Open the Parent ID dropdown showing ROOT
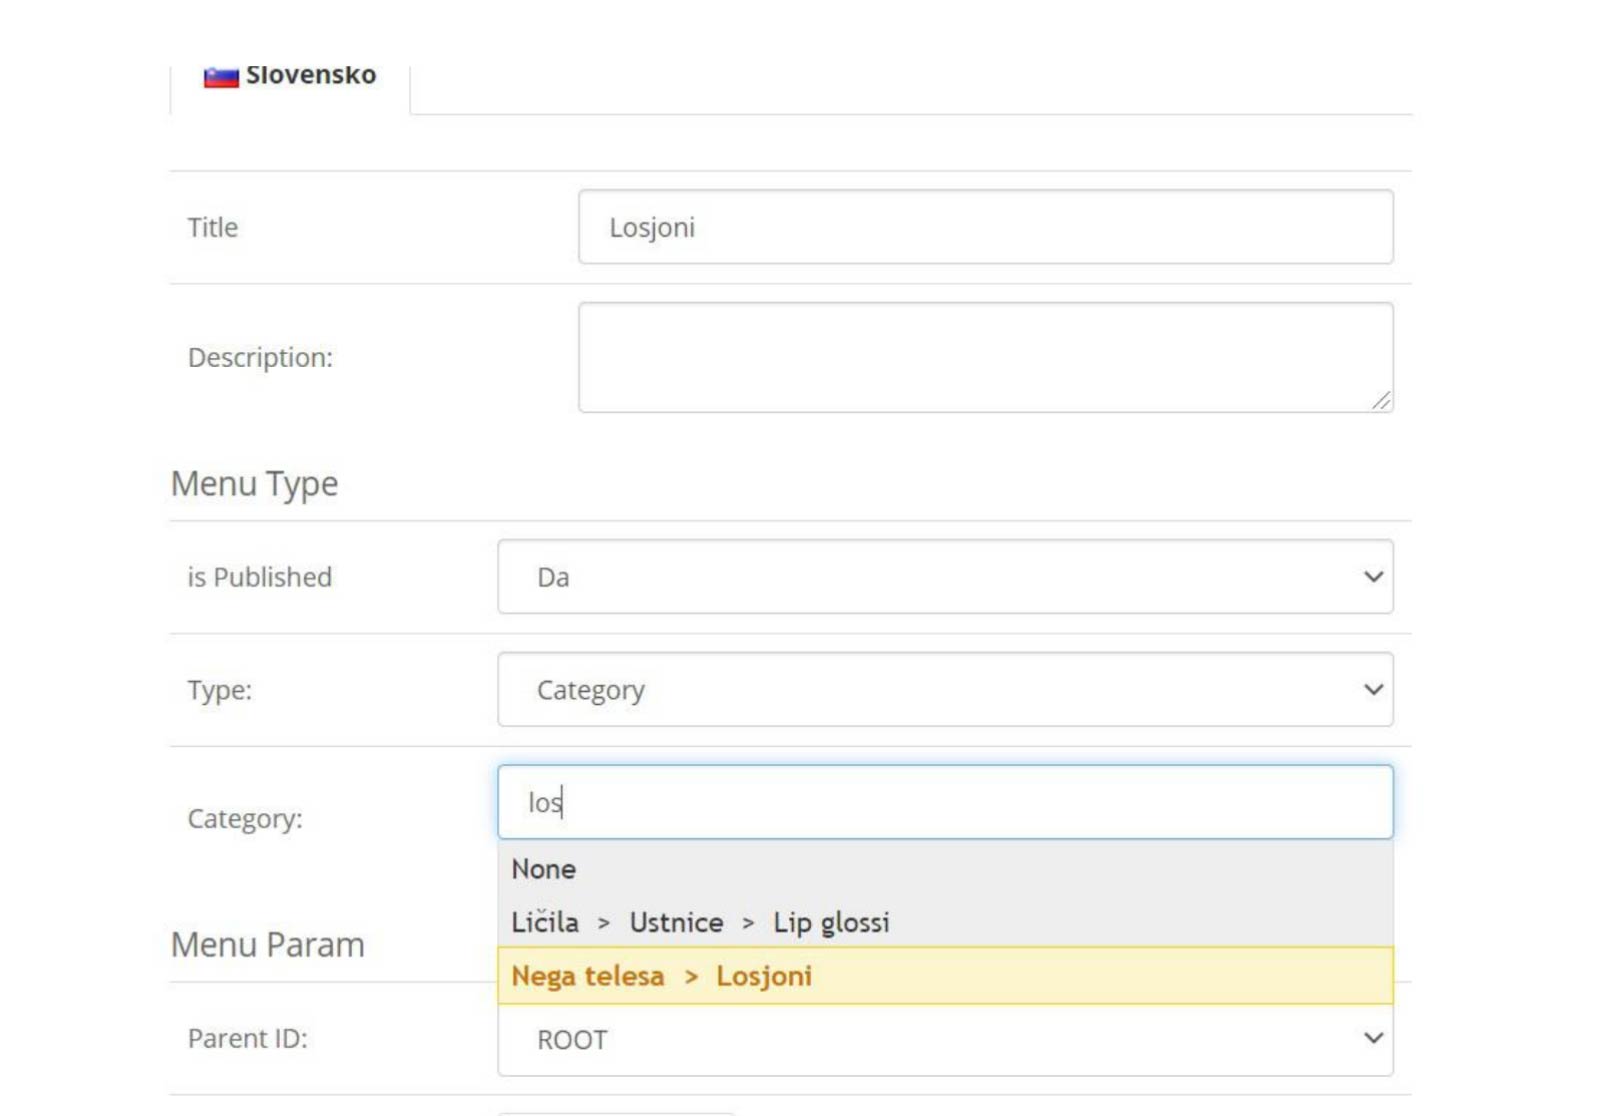This screenshot has width=1600, height=1116. [x=944, y=1040]
